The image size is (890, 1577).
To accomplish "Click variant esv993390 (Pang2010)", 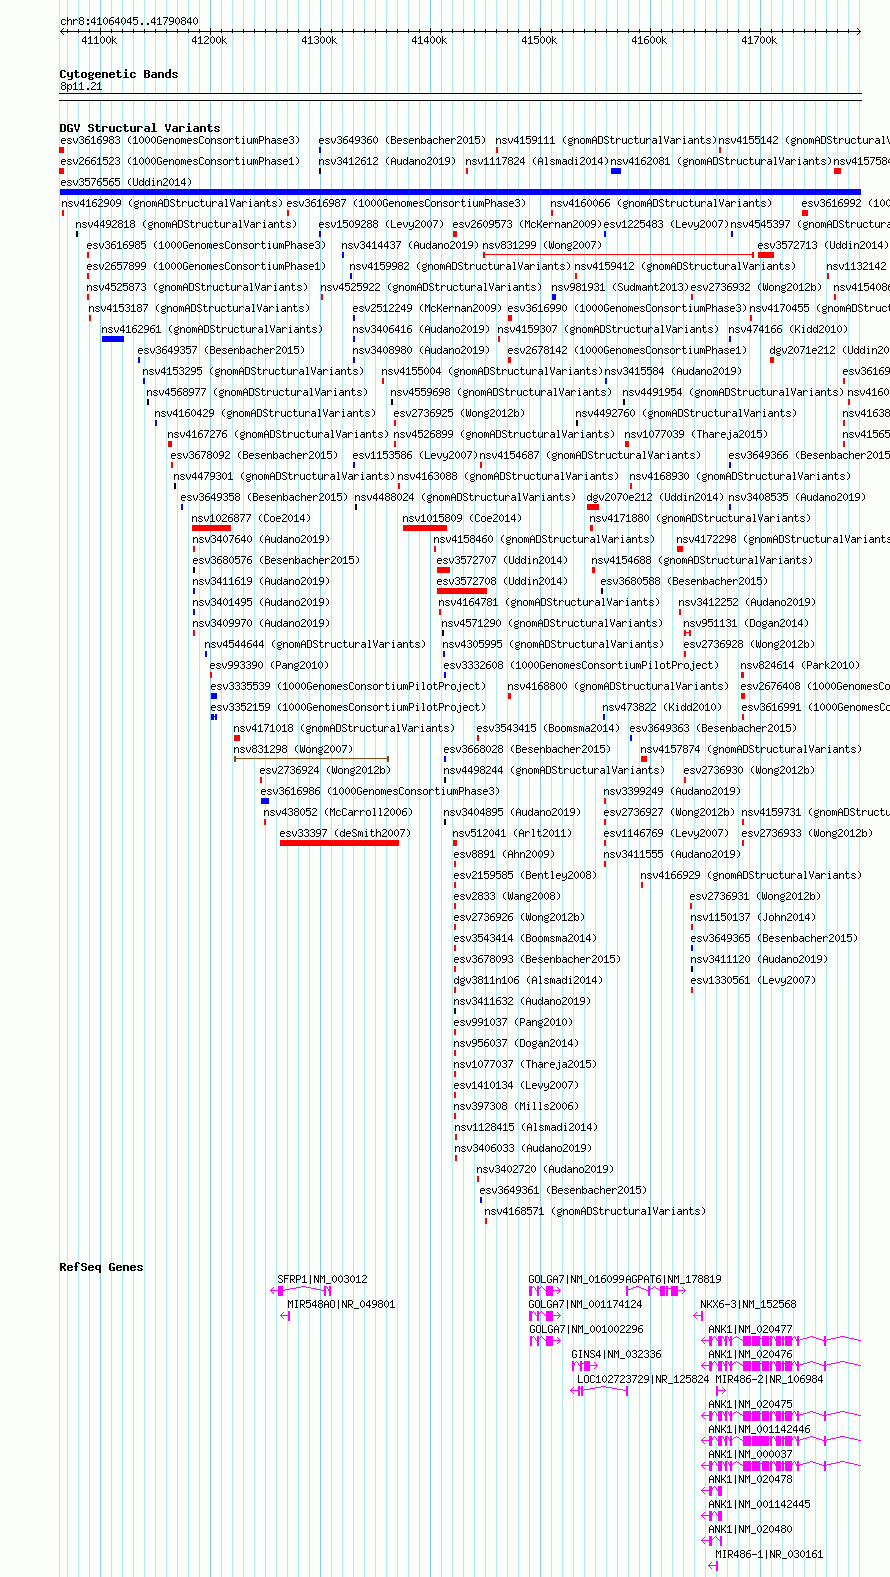I will point(269,665).
